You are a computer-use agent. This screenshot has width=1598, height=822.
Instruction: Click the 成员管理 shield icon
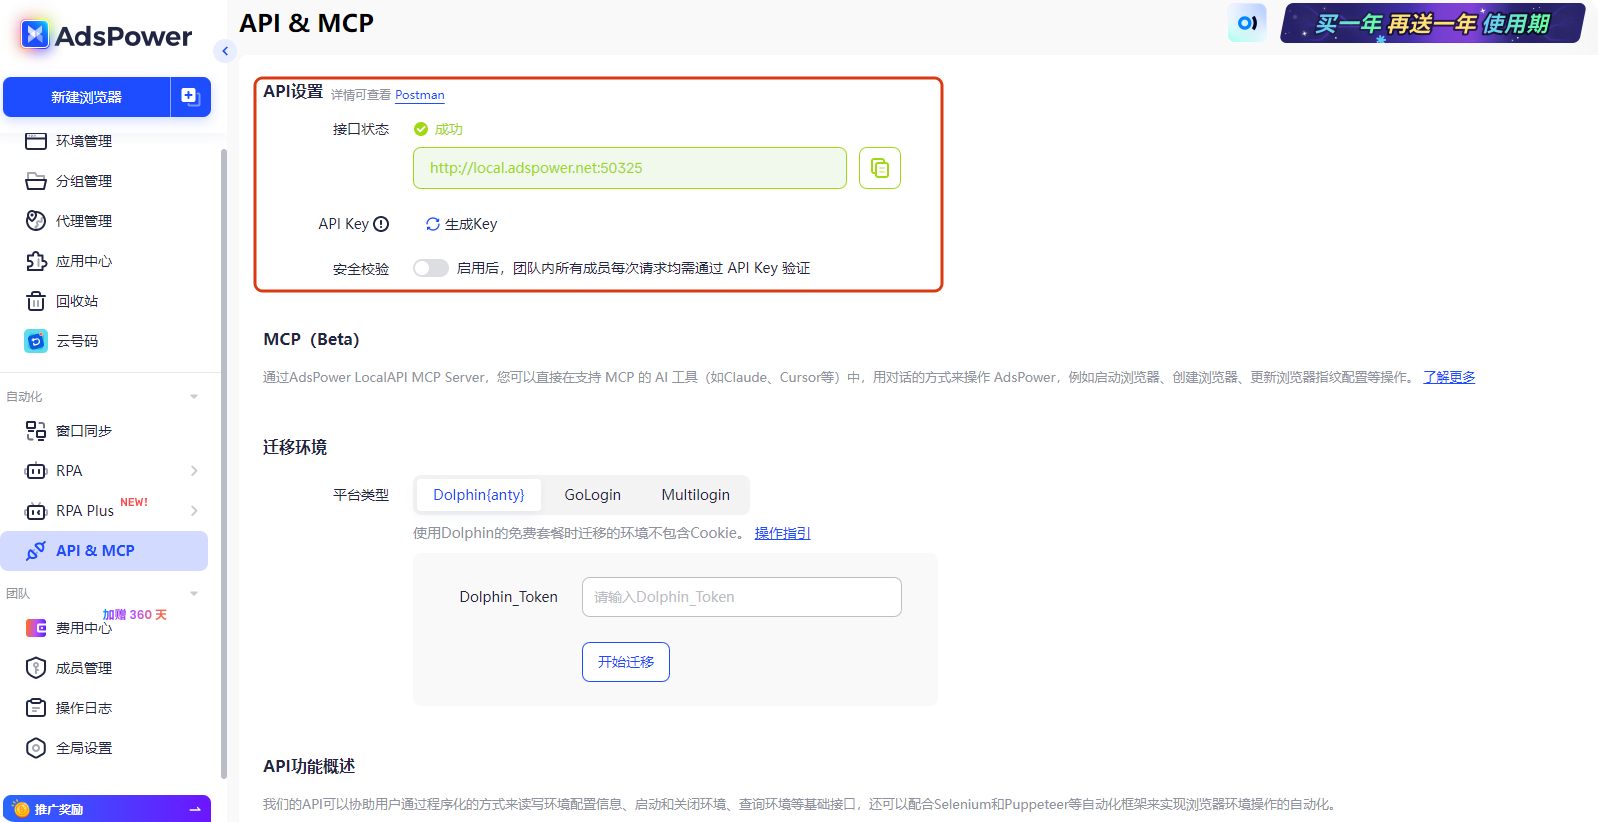tap(36, 668)
